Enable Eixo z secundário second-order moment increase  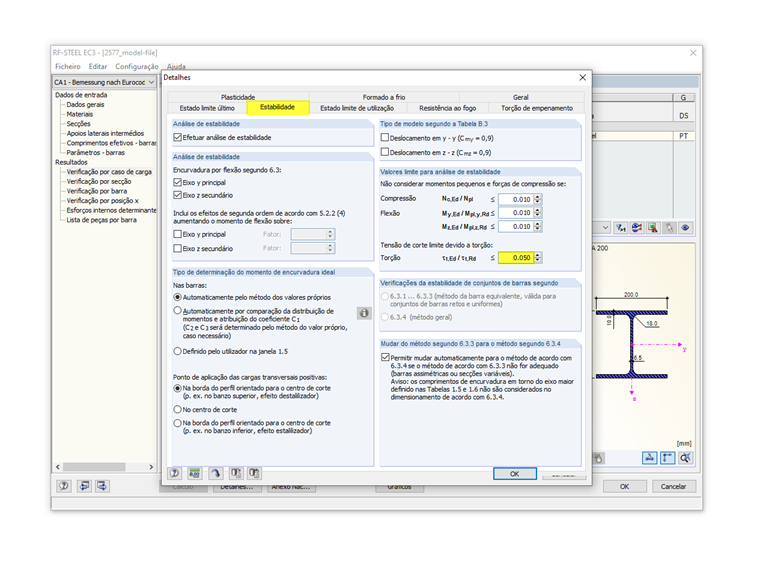click(x=177, y=248)
